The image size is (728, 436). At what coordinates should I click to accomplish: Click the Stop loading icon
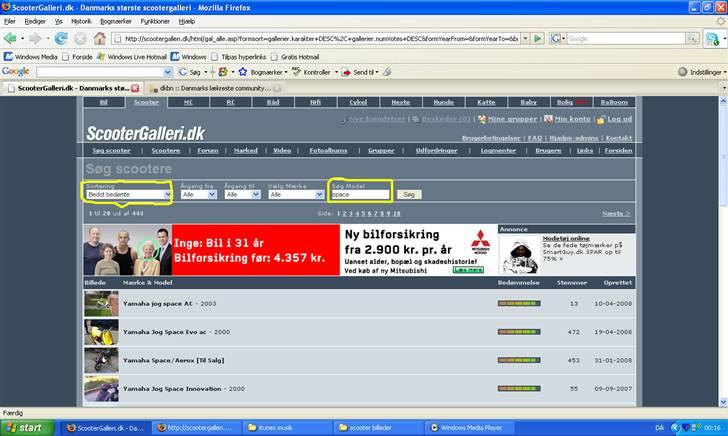(80, 38)
